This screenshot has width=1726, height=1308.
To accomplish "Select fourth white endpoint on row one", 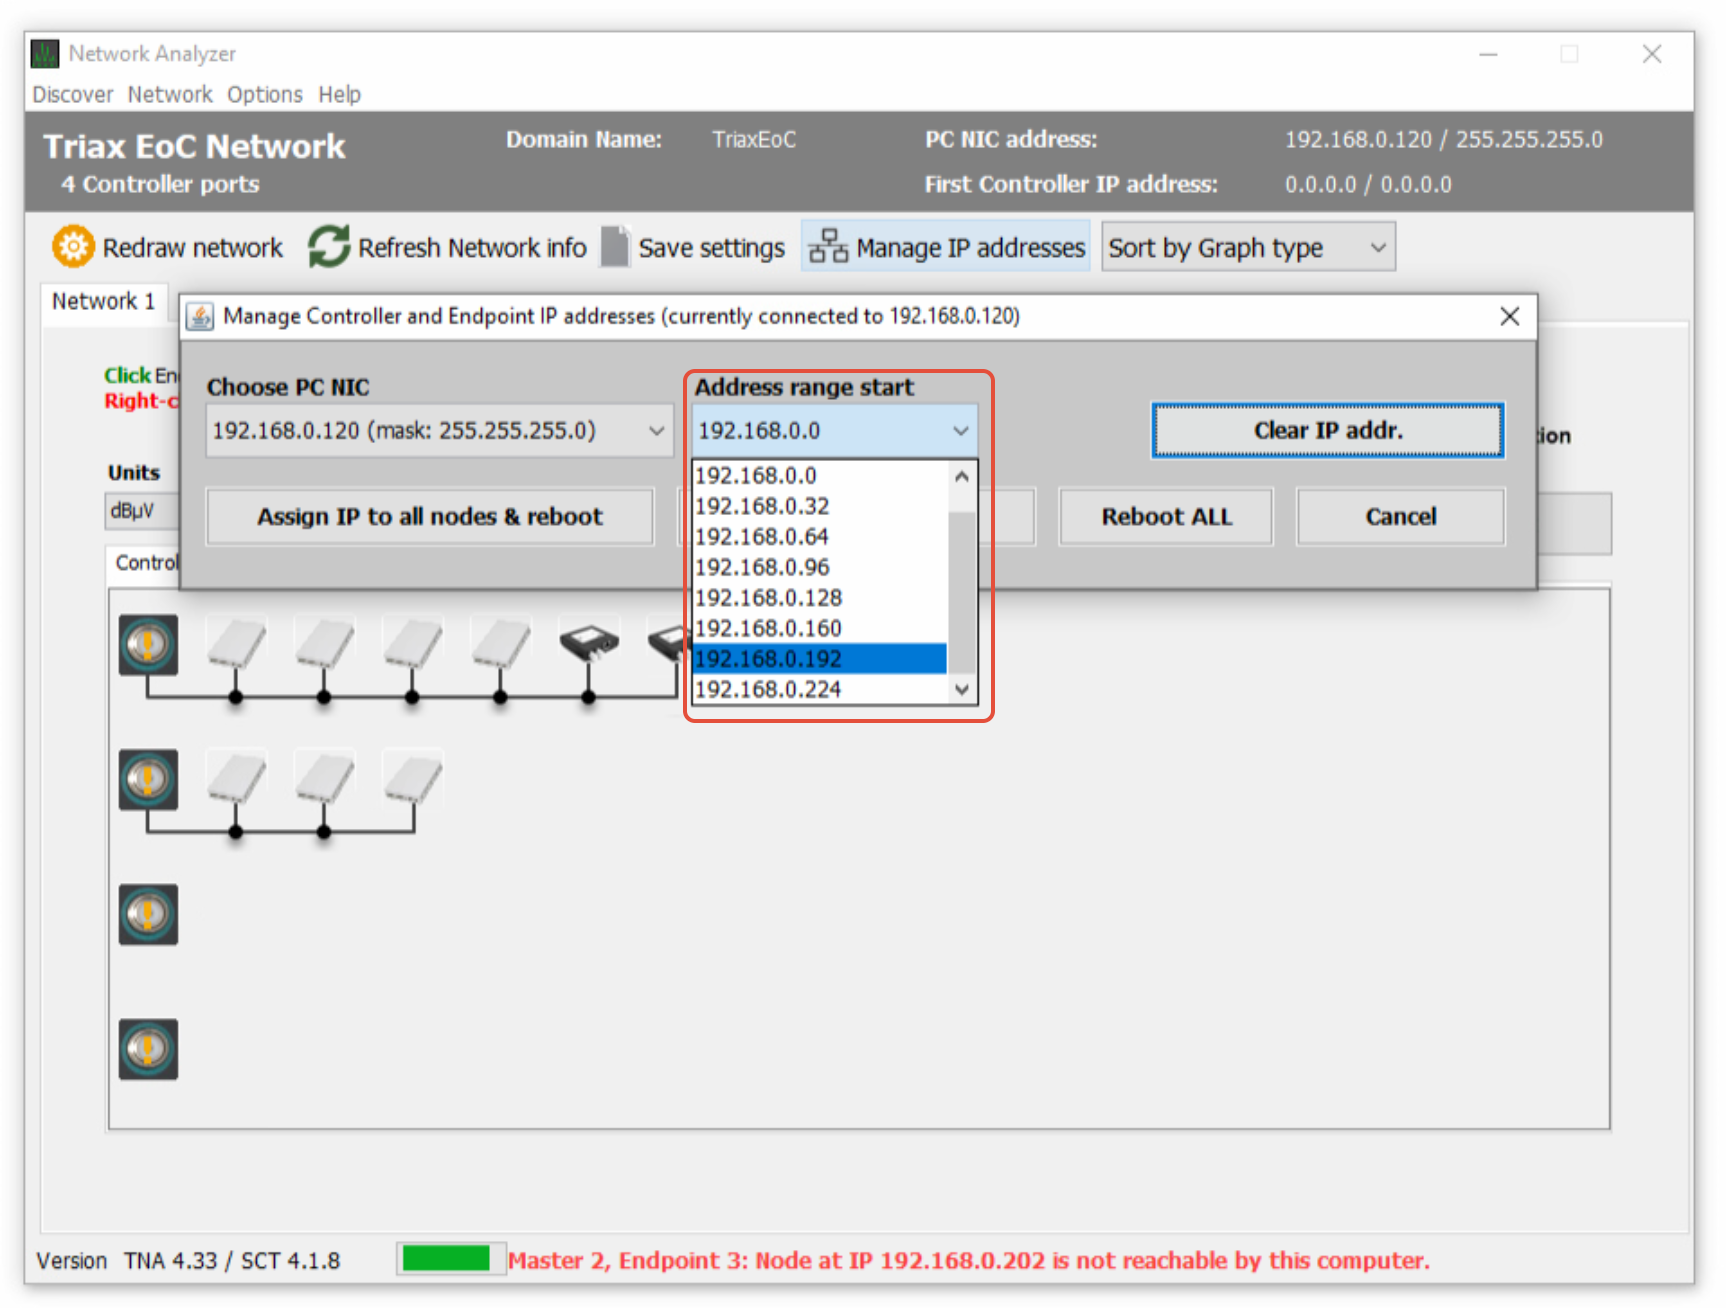I will [500, 643].
